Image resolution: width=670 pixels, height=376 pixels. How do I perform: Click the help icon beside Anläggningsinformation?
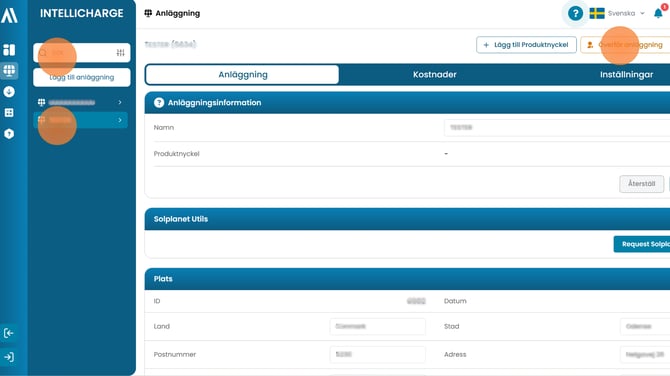point(159,103)
